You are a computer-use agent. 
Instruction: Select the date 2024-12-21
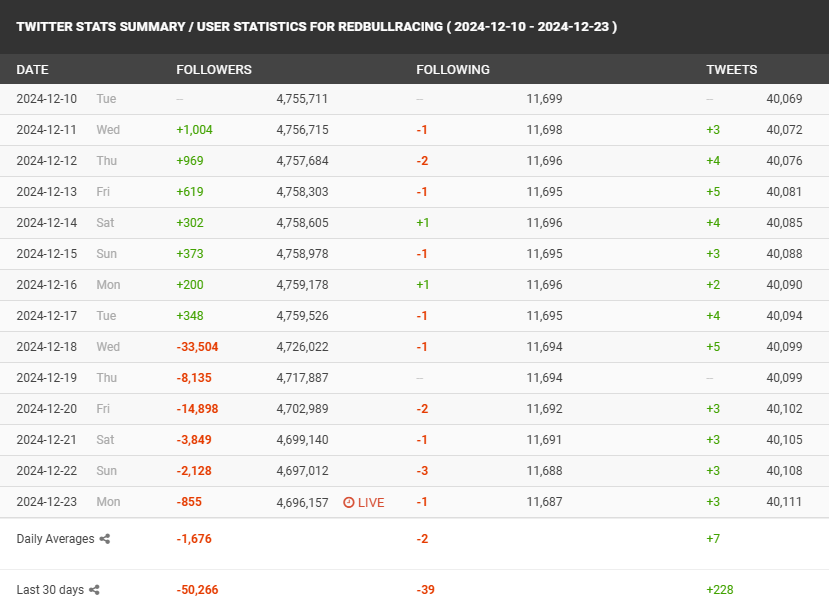pyautogui.click(x=47, y=440)
